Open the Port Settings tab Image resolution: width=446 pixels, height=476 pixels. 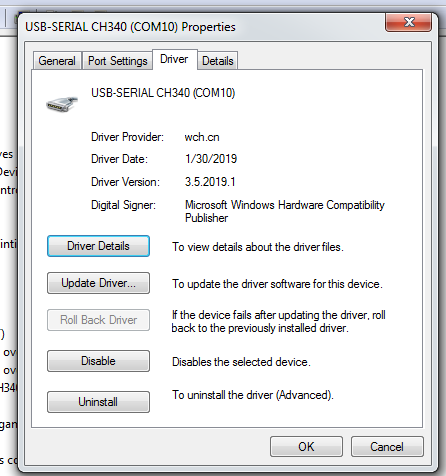click(117, 61)
